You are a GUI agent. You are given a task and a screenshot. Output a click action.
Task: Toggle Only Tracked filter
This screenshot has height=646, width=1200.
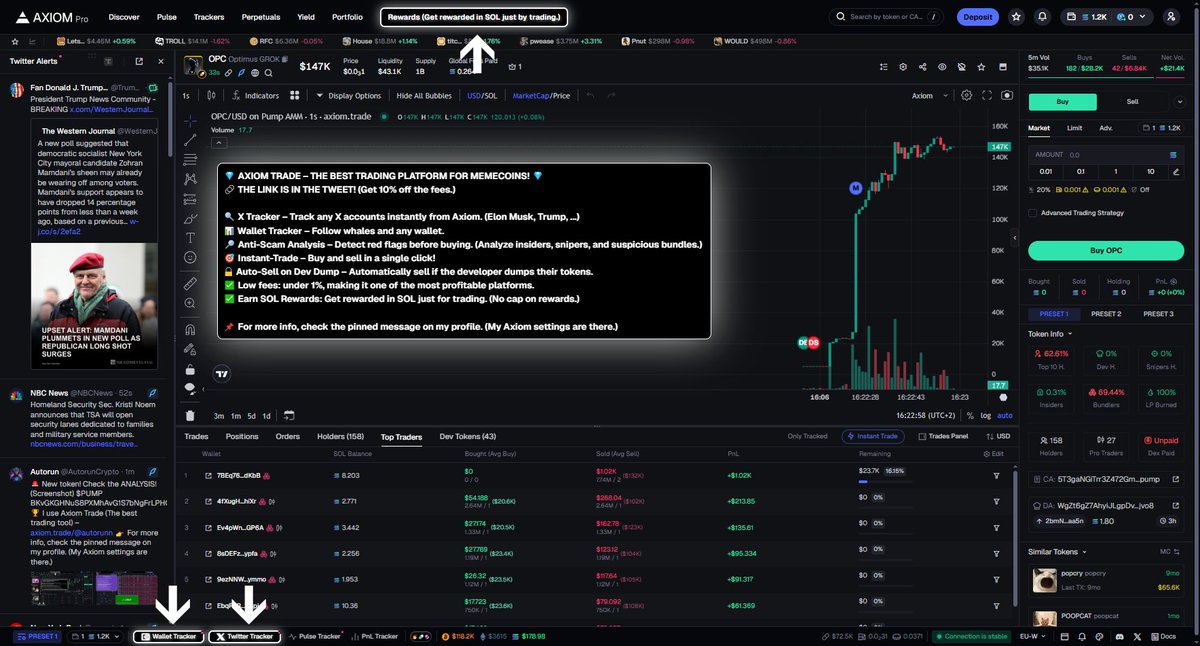(807, 436)
